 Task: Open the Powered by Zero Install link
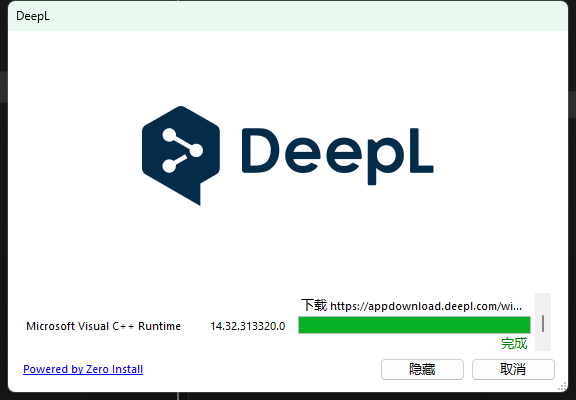point(83,369)
